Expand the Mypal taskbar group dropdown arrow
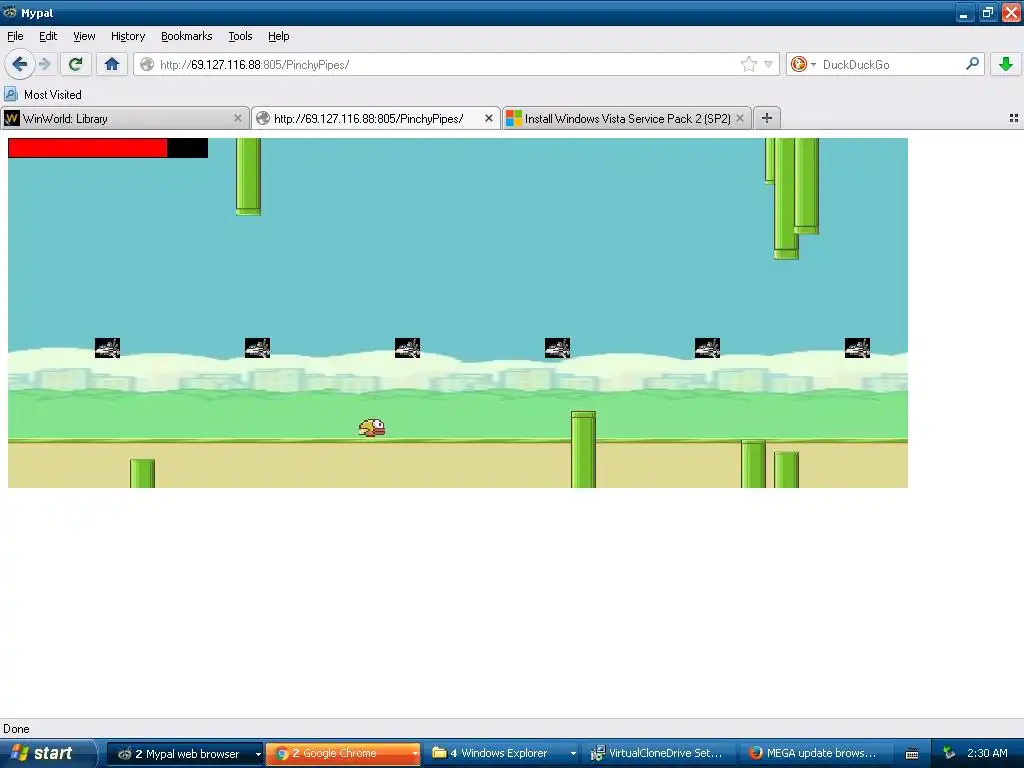 (x=258, y=754)
